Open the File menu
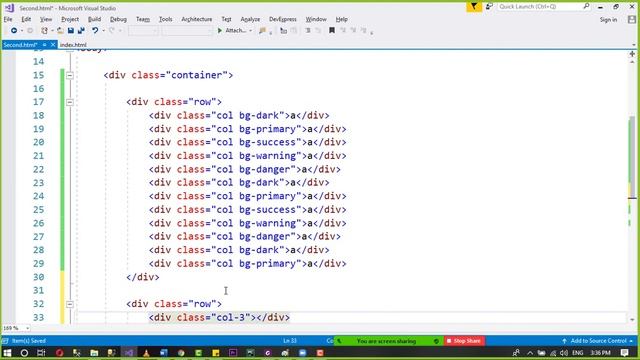This screenshot has width=640, height=360. 8,19
